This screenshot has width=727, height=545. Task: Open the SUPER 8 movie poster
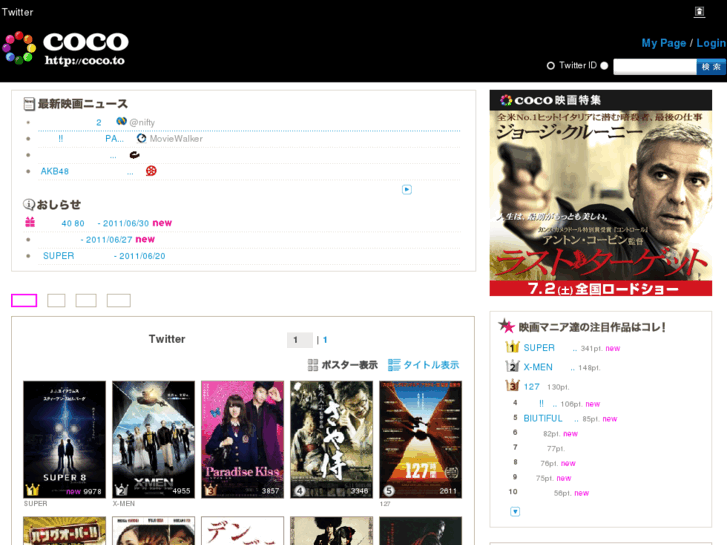tap(64, 440)
